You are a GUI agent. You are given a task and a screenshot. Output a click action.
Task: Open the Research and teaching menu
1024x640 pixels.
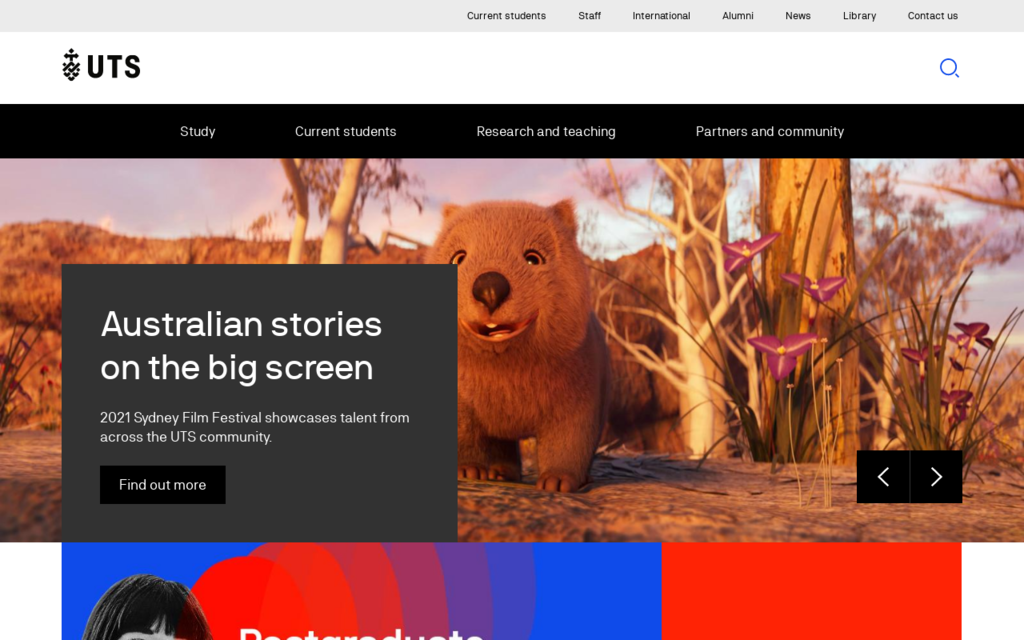tap(546, 131)
